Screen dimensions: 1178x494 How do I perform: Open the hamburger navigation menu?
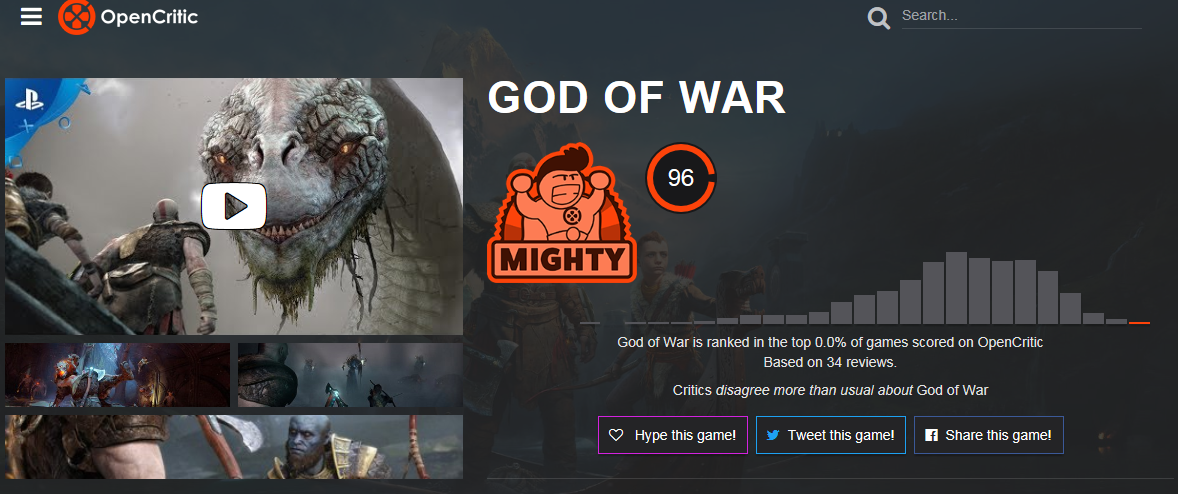(x=32, y=17)
